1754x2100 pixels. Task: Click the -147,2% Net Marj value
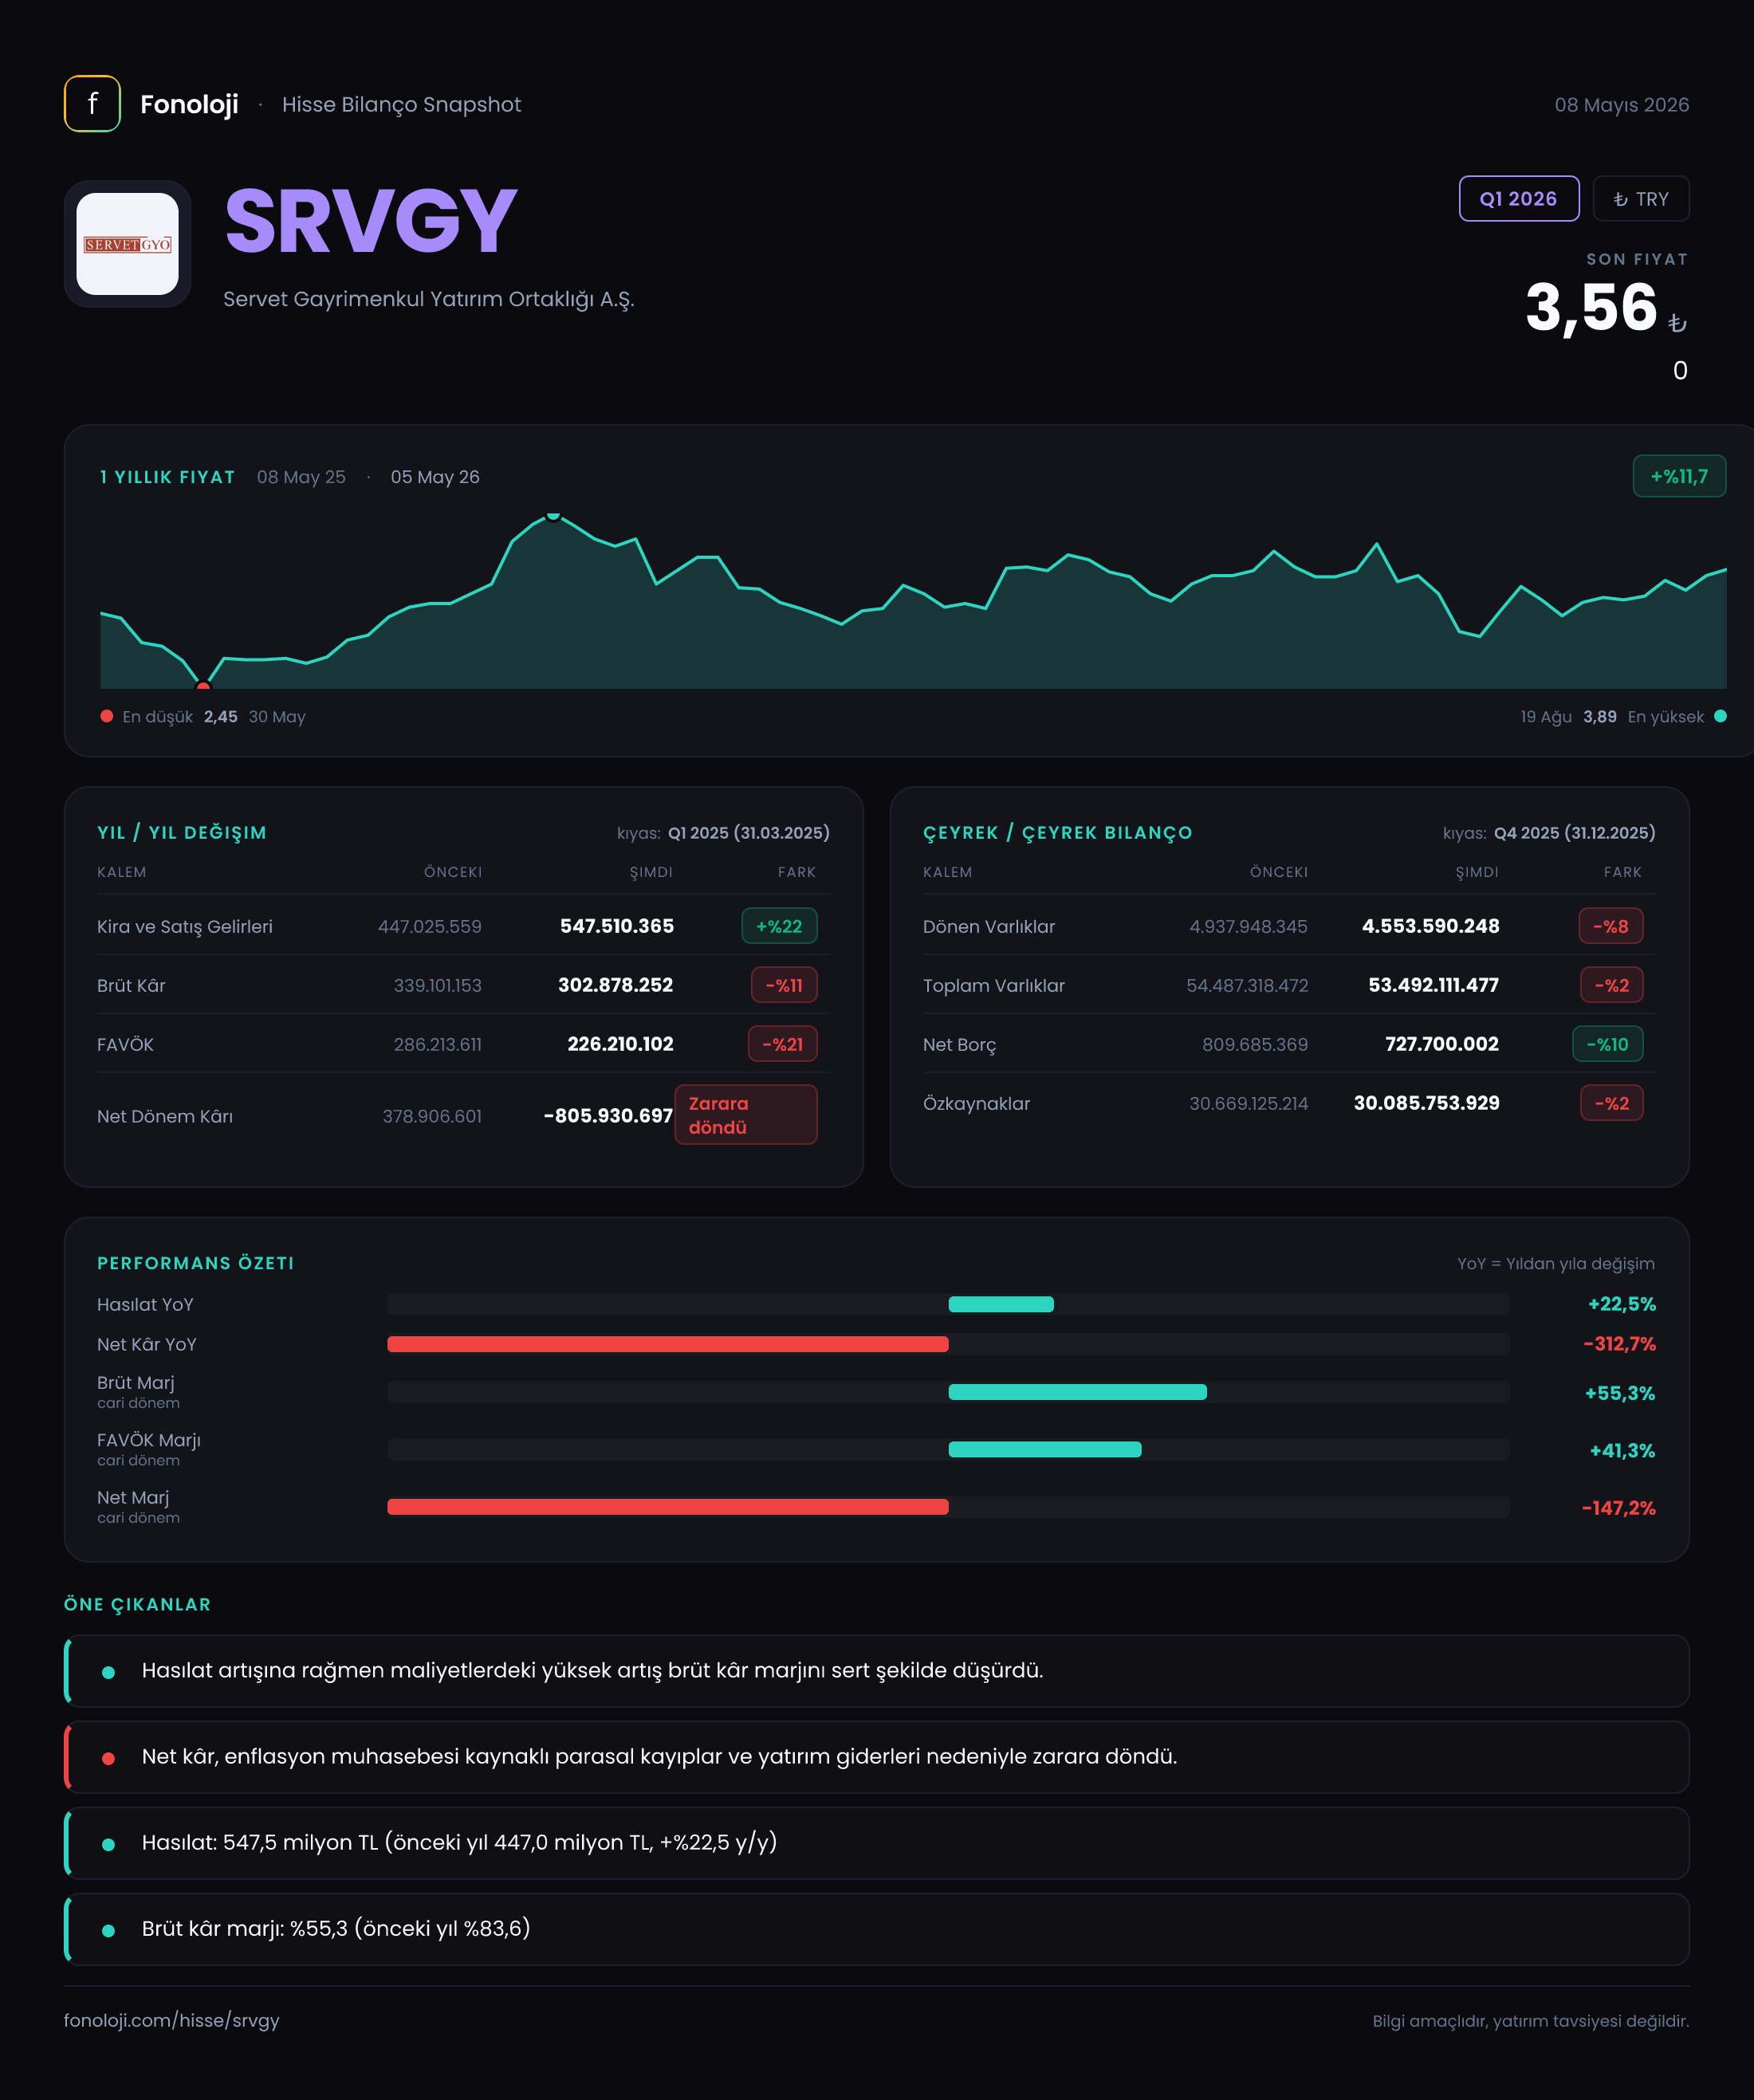(1619, 1508)
